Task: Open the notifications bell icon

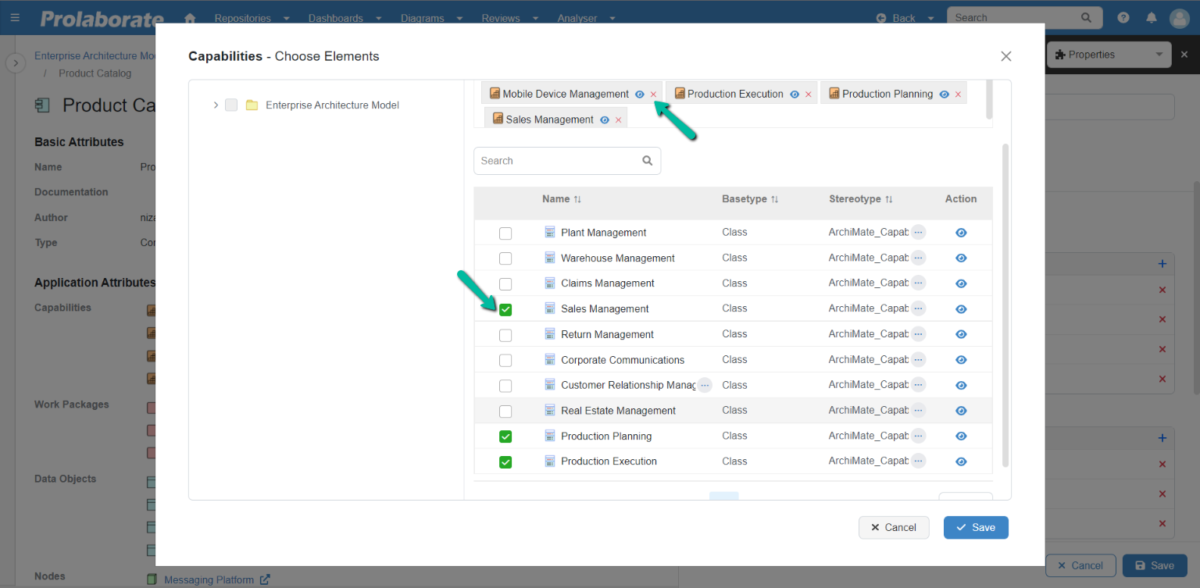Action: point(1153,17)
